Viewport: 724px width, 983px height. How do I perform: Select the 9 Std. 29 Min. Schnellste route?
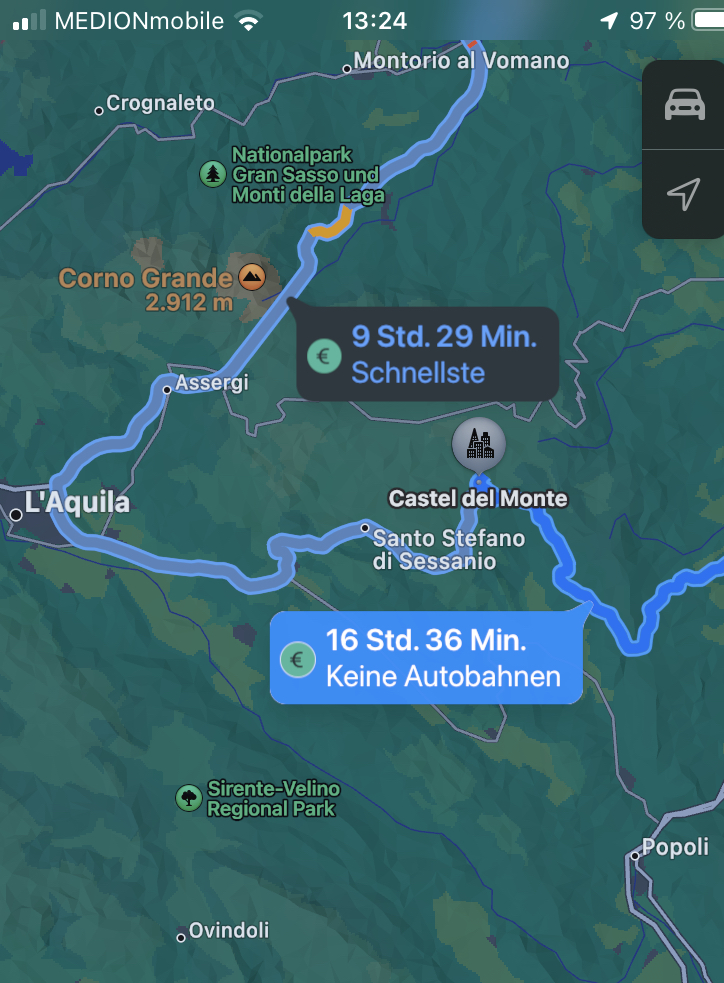428,354
